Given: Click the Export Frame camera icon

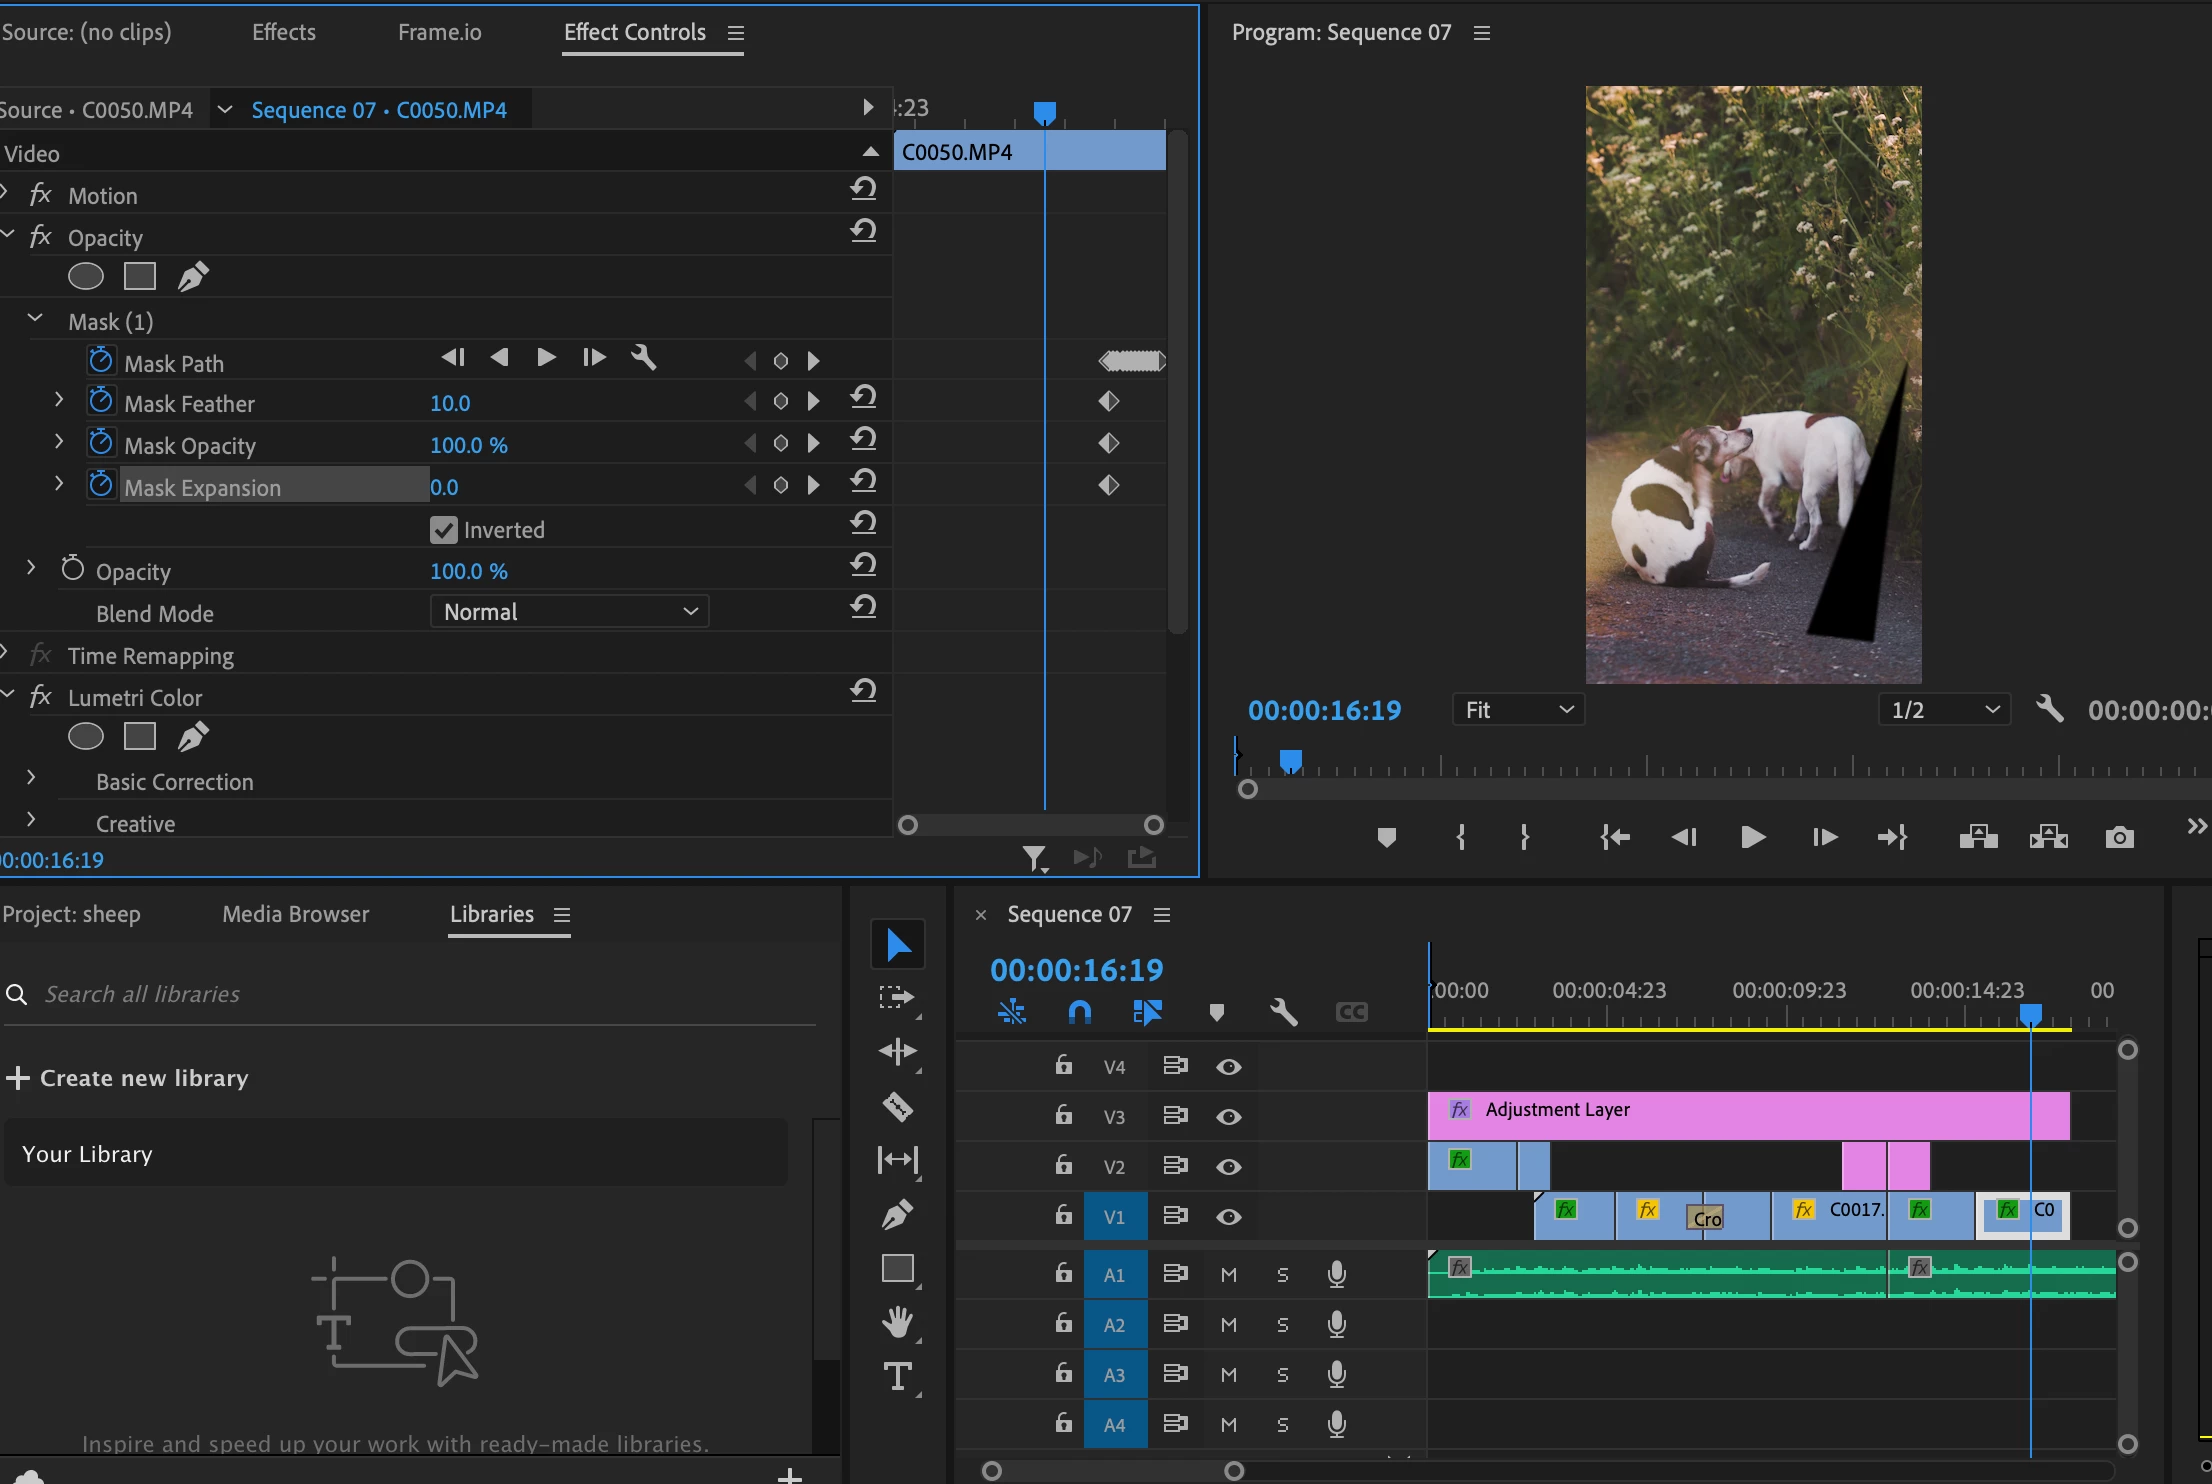Looking at the screenshot, I should [x=2119, y=837].
